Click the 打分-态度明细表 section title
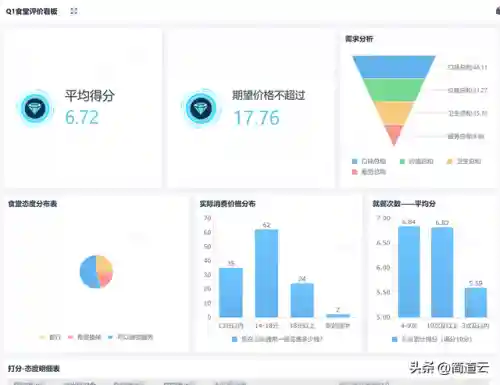 [x=34, y=369]
